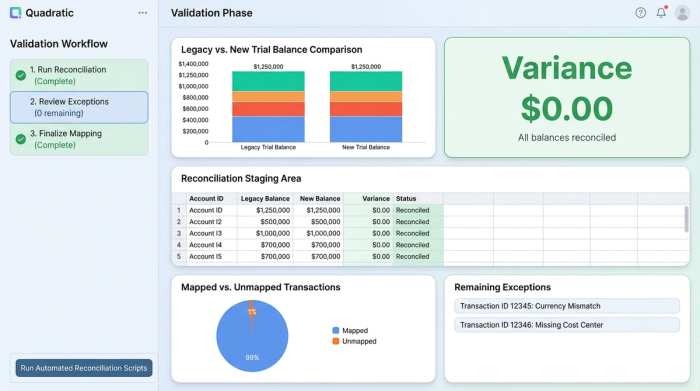
Task: Run Automated Reconciliation Scripts
Action: coord(84,368)
